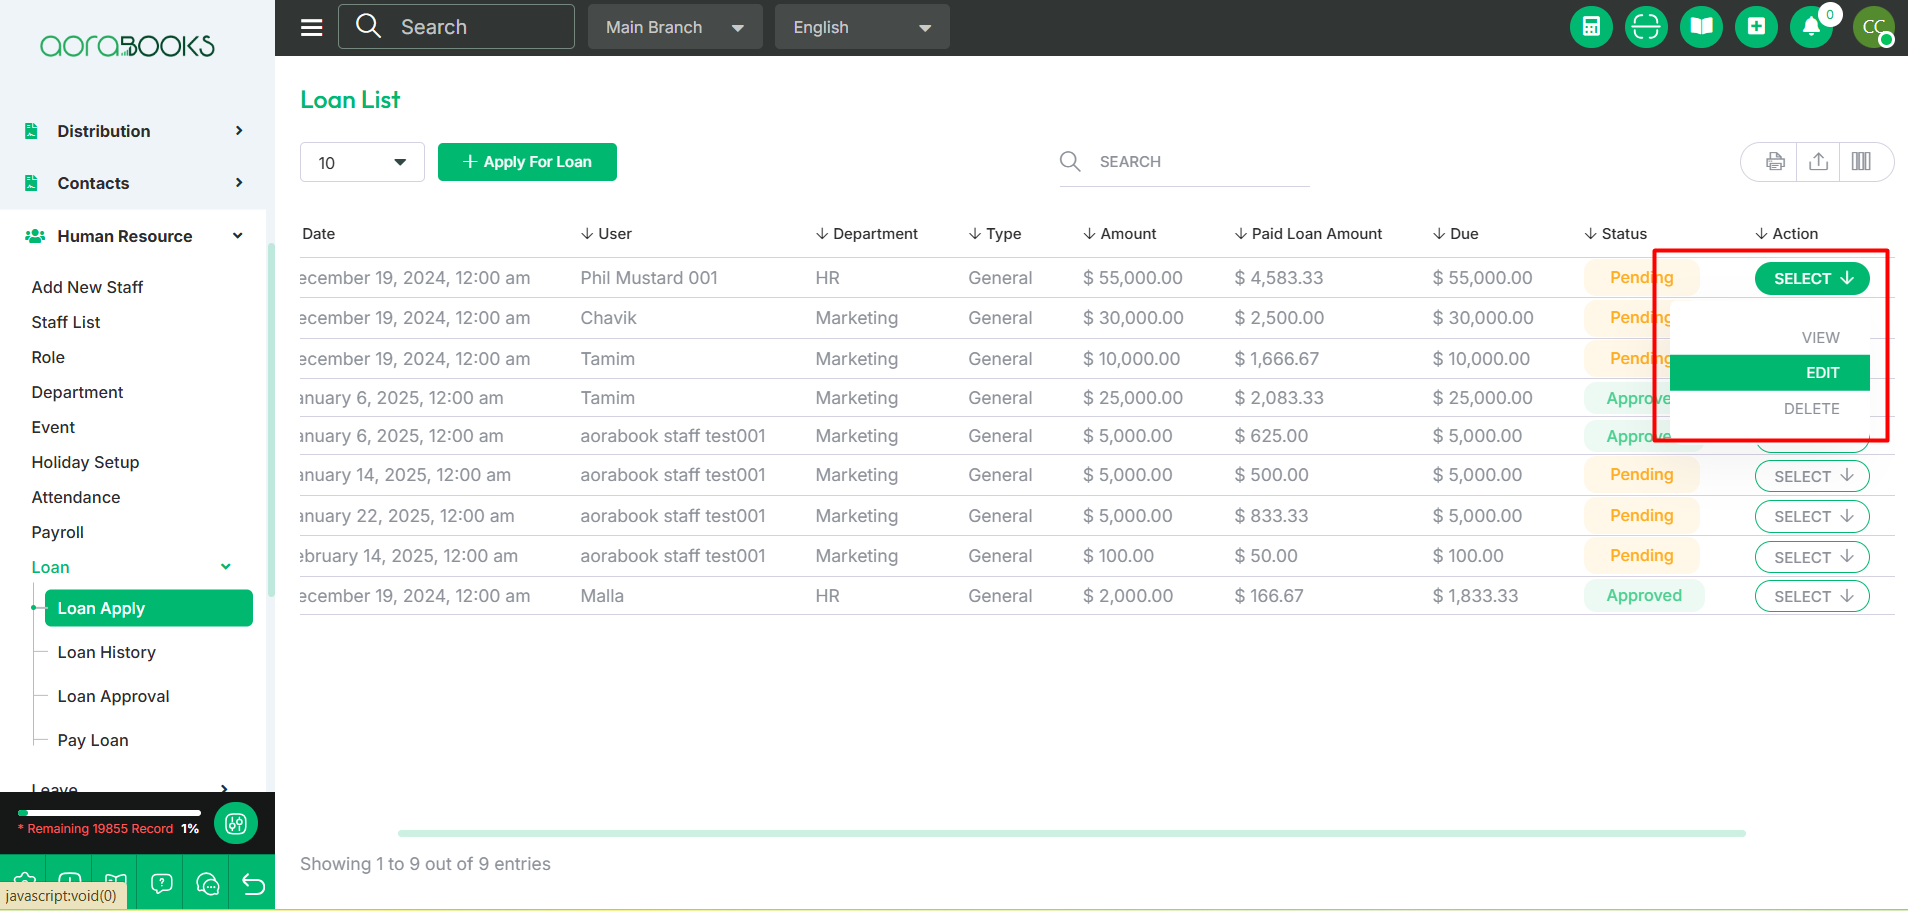
Task: Sort by Department column header
Action: (x=866, y=234)
